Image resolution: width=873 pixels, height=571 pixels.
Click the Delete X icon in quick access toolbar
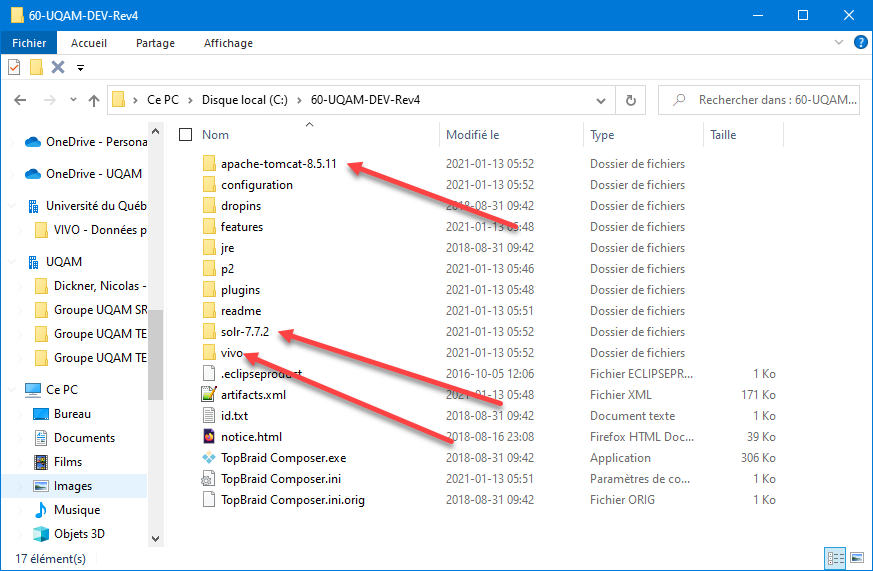[58, 67]
